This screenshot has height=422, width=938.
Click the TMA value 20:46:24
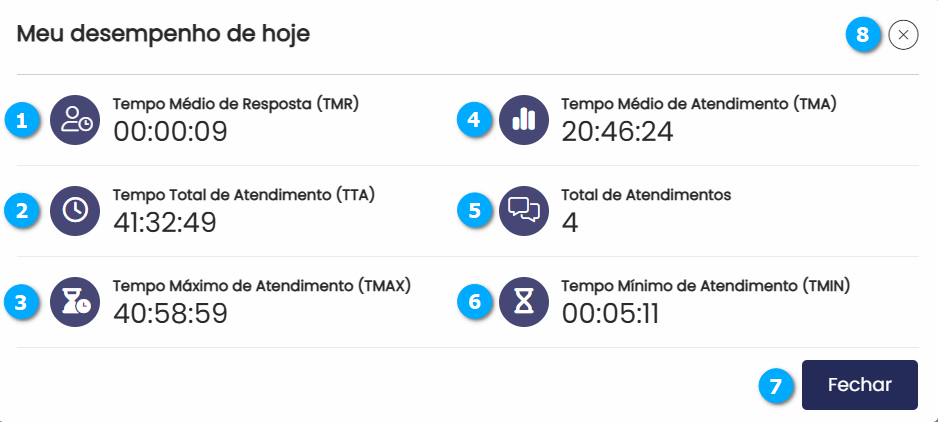pyautogui.click(x=617, y=132)
